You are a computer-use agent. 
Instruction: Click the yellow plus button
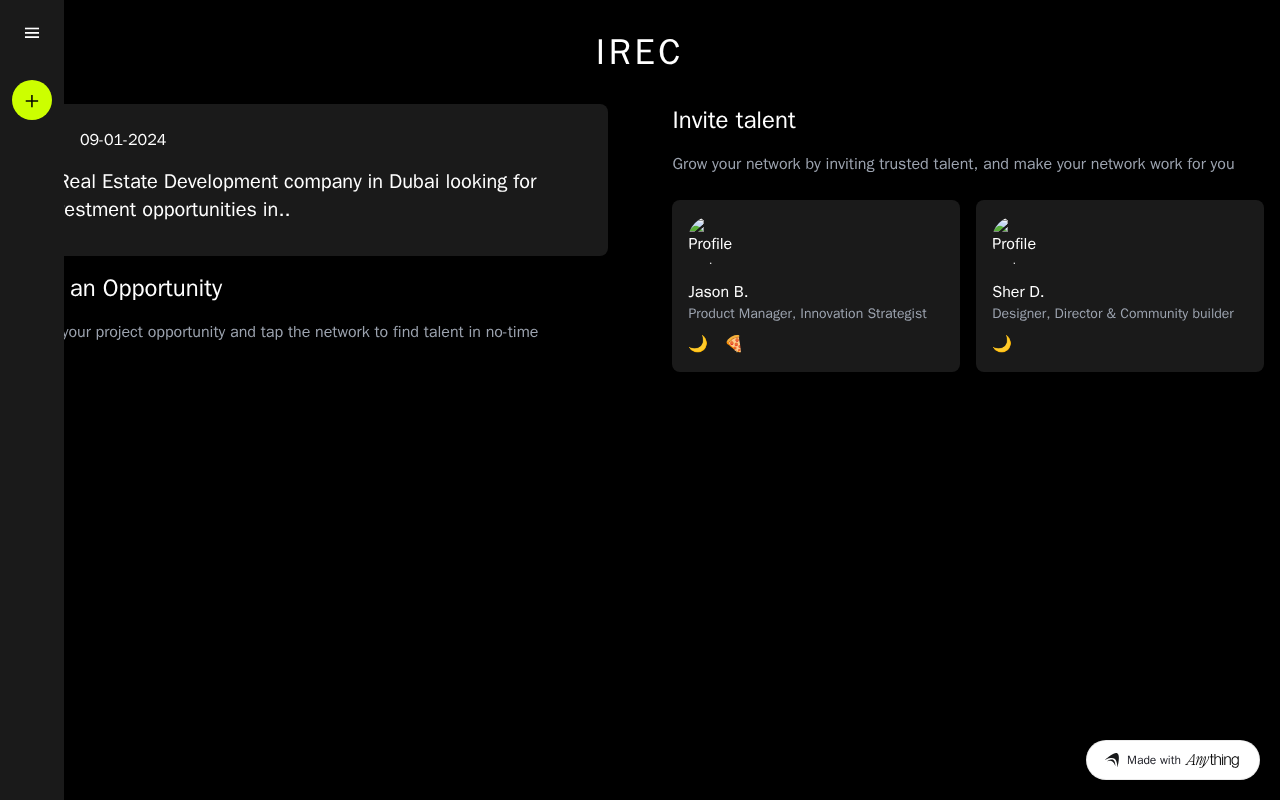click(x=32, y=100)
